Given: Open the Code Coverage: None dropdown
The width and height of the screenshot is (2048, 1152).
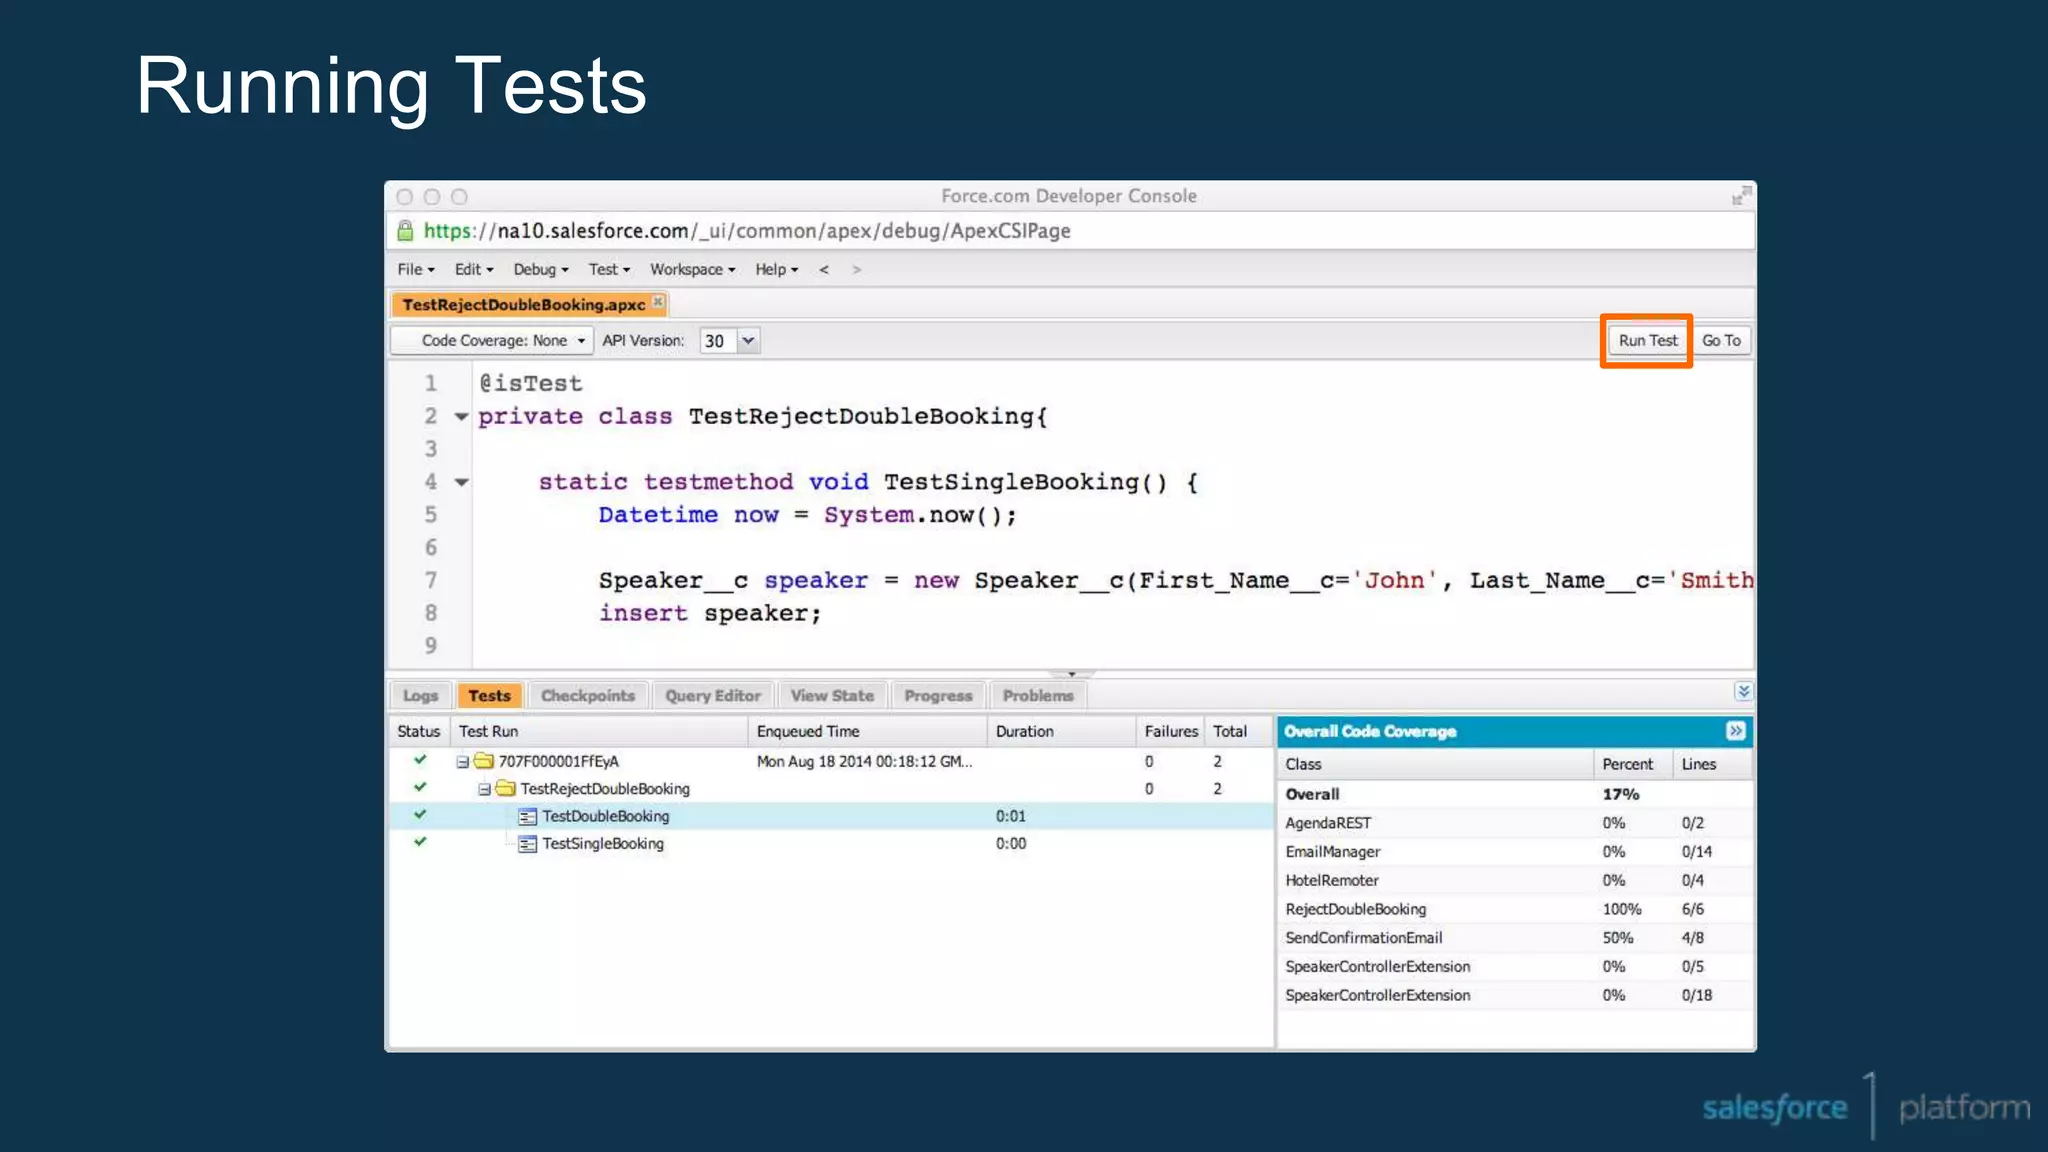Looking at the screenshot, I should point(492,341).
